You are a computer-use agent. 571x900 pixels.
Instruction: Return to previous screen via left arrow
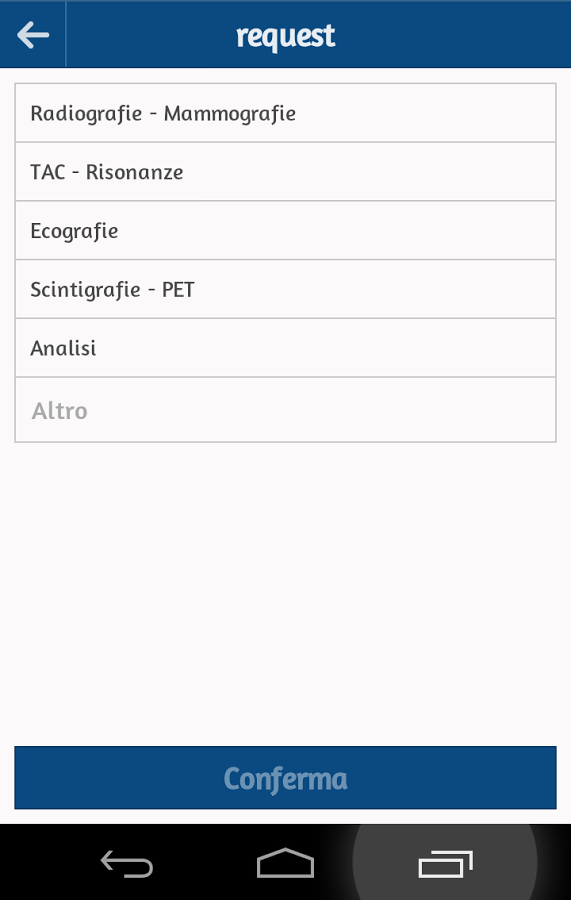pos(33,35)
